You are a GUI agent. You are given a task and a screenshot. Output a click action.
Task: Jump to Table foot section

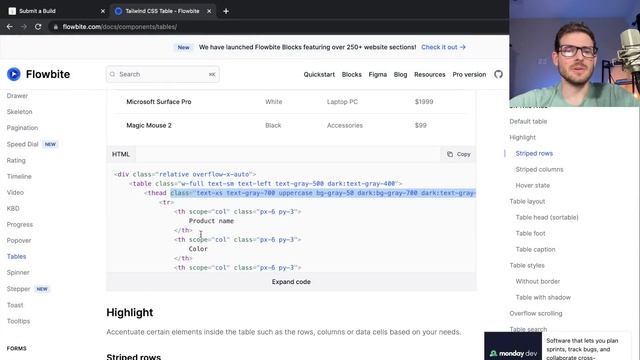[x=530, y=233]
